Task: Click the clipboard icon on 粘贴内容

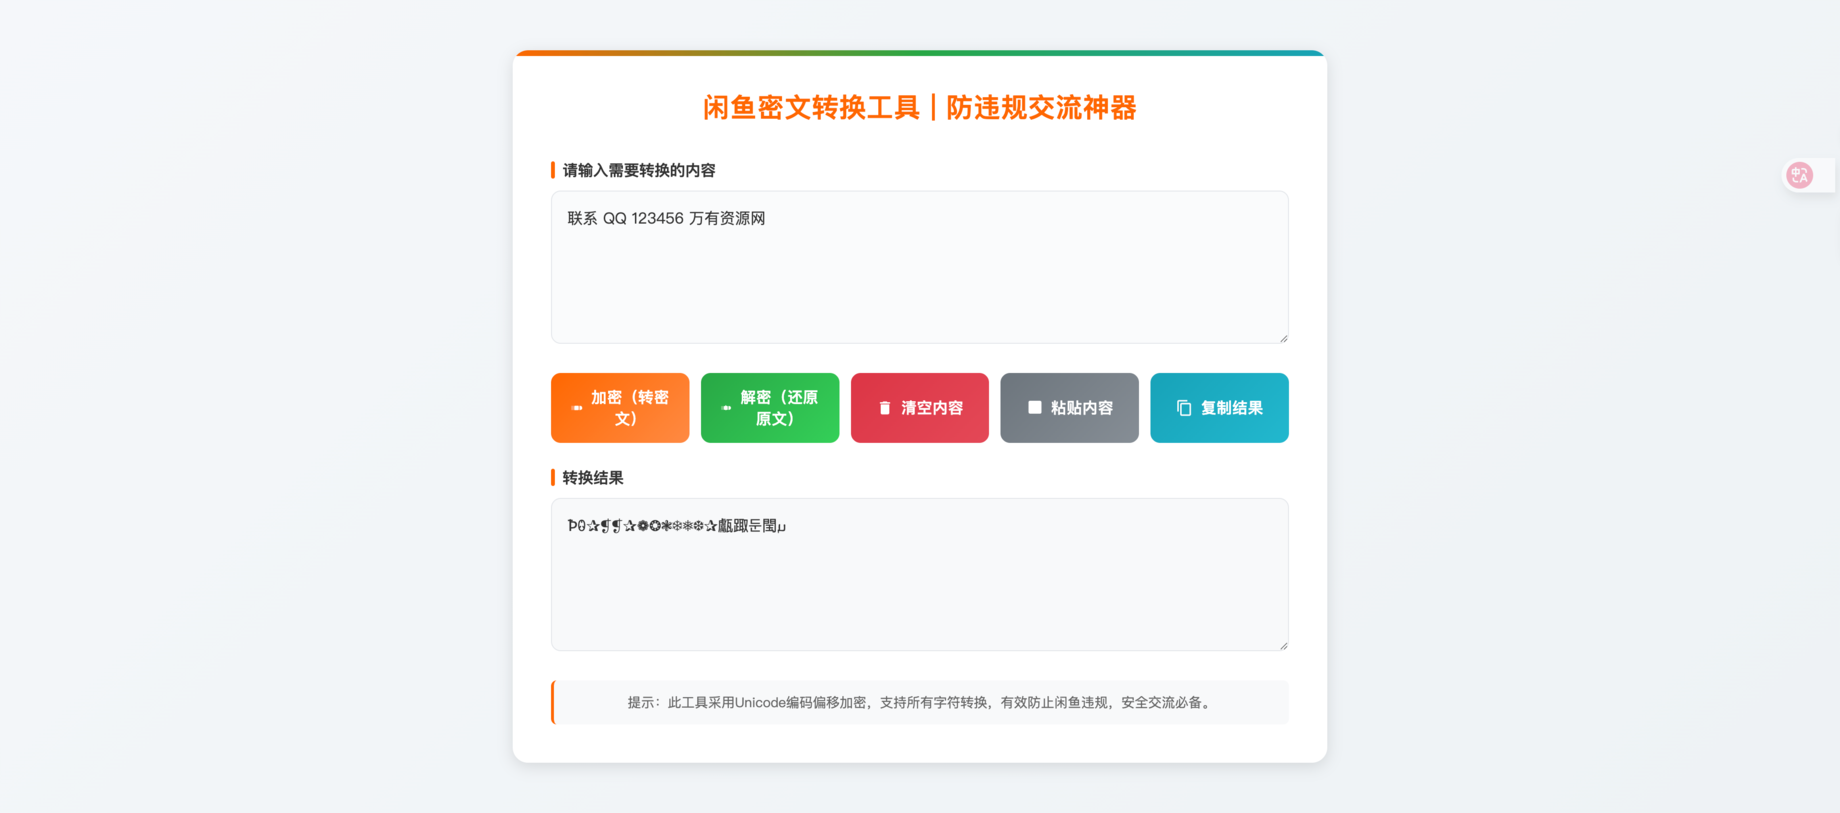Action: [1035, 407]
